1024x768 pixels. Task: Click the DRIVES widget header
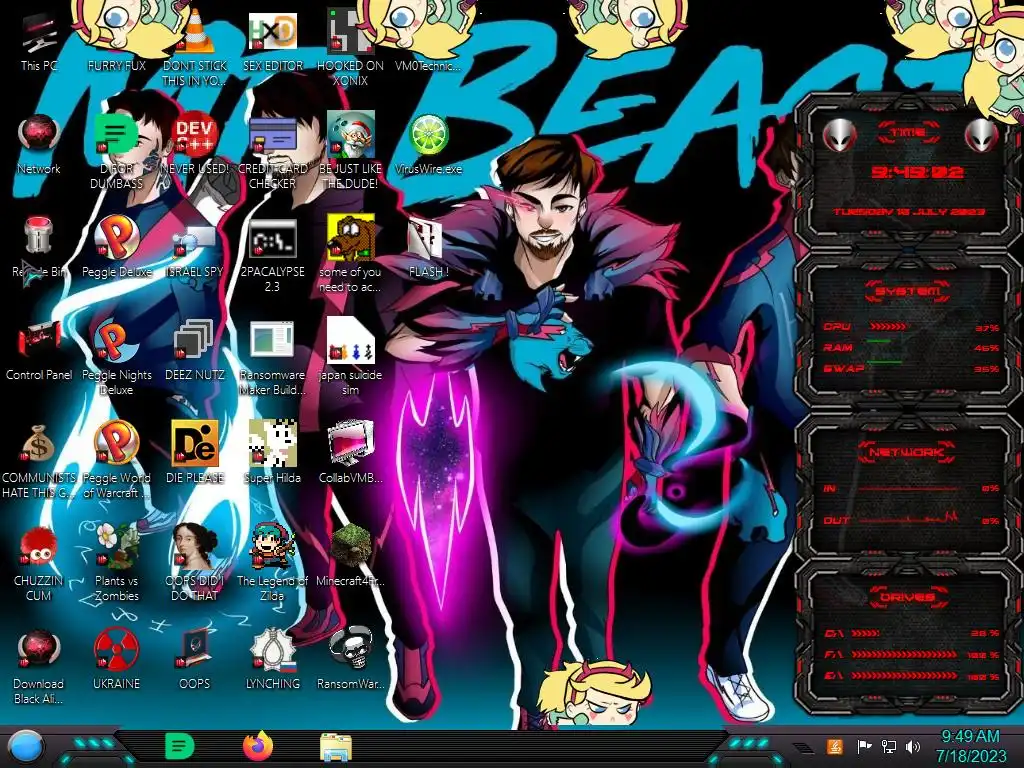(x=907, y=597)
